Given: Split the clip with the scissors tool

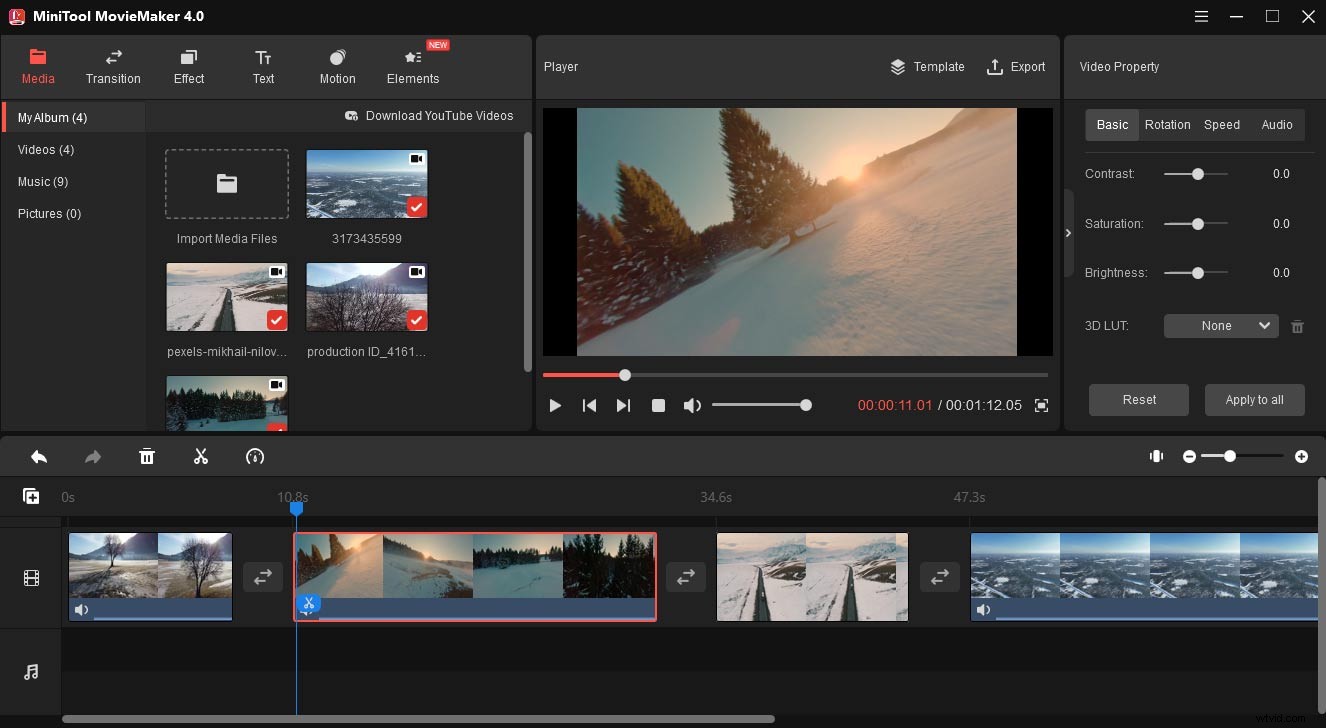Looking at the screenshot, I should [200, 456].
